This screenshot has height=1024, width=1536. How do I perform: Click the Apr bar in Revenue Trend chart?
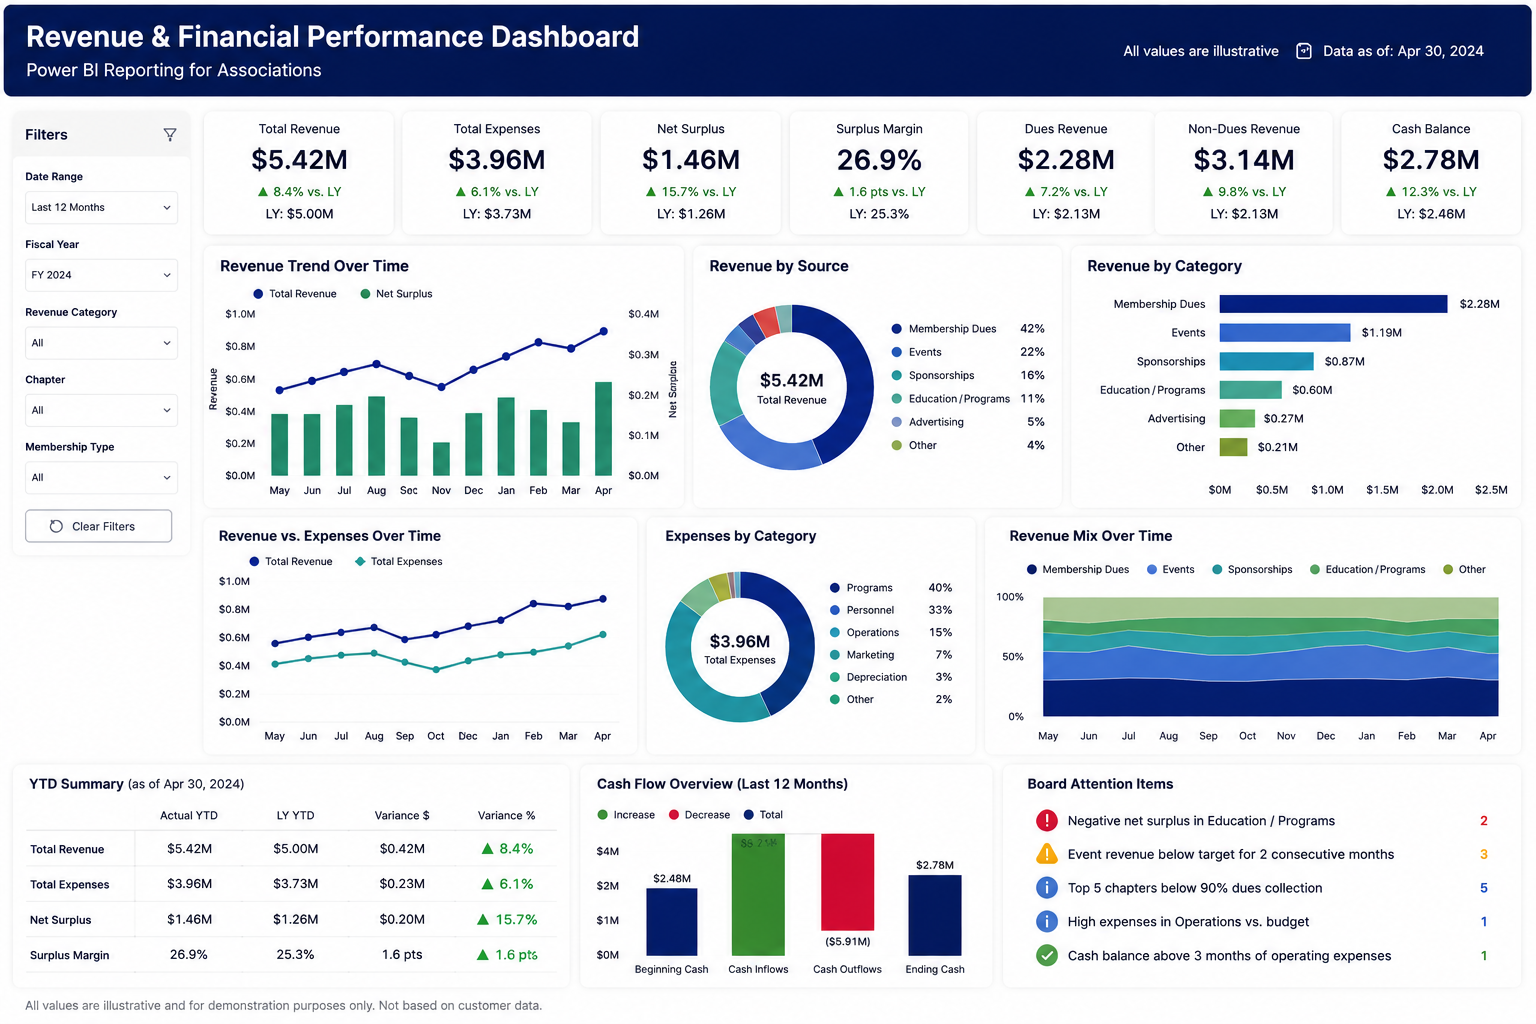pyautogui.click(x=603, y=429)
